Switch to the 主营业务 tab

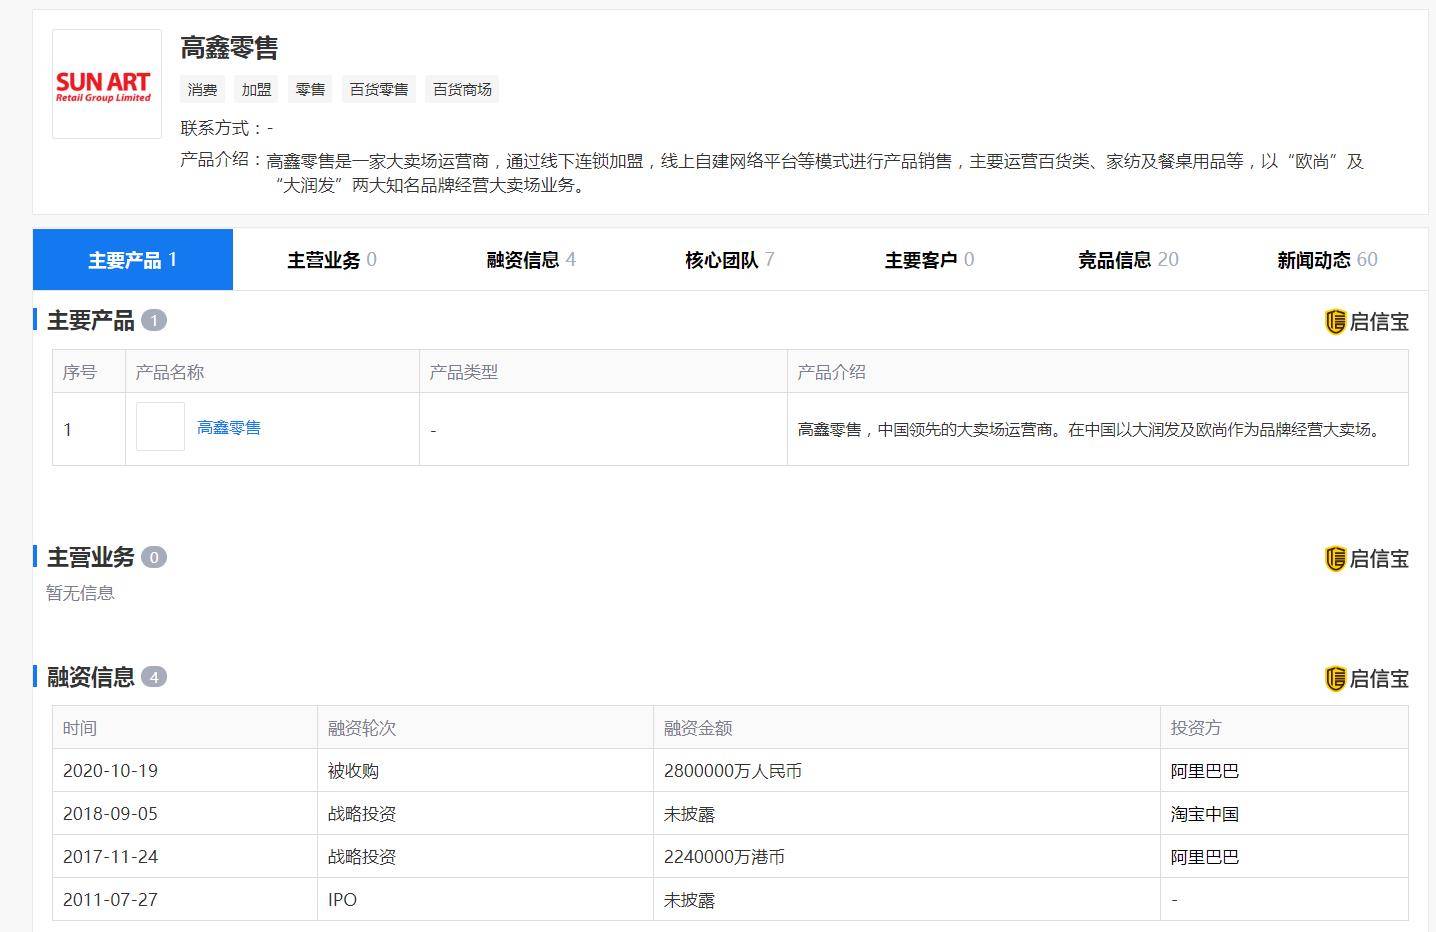331,260
